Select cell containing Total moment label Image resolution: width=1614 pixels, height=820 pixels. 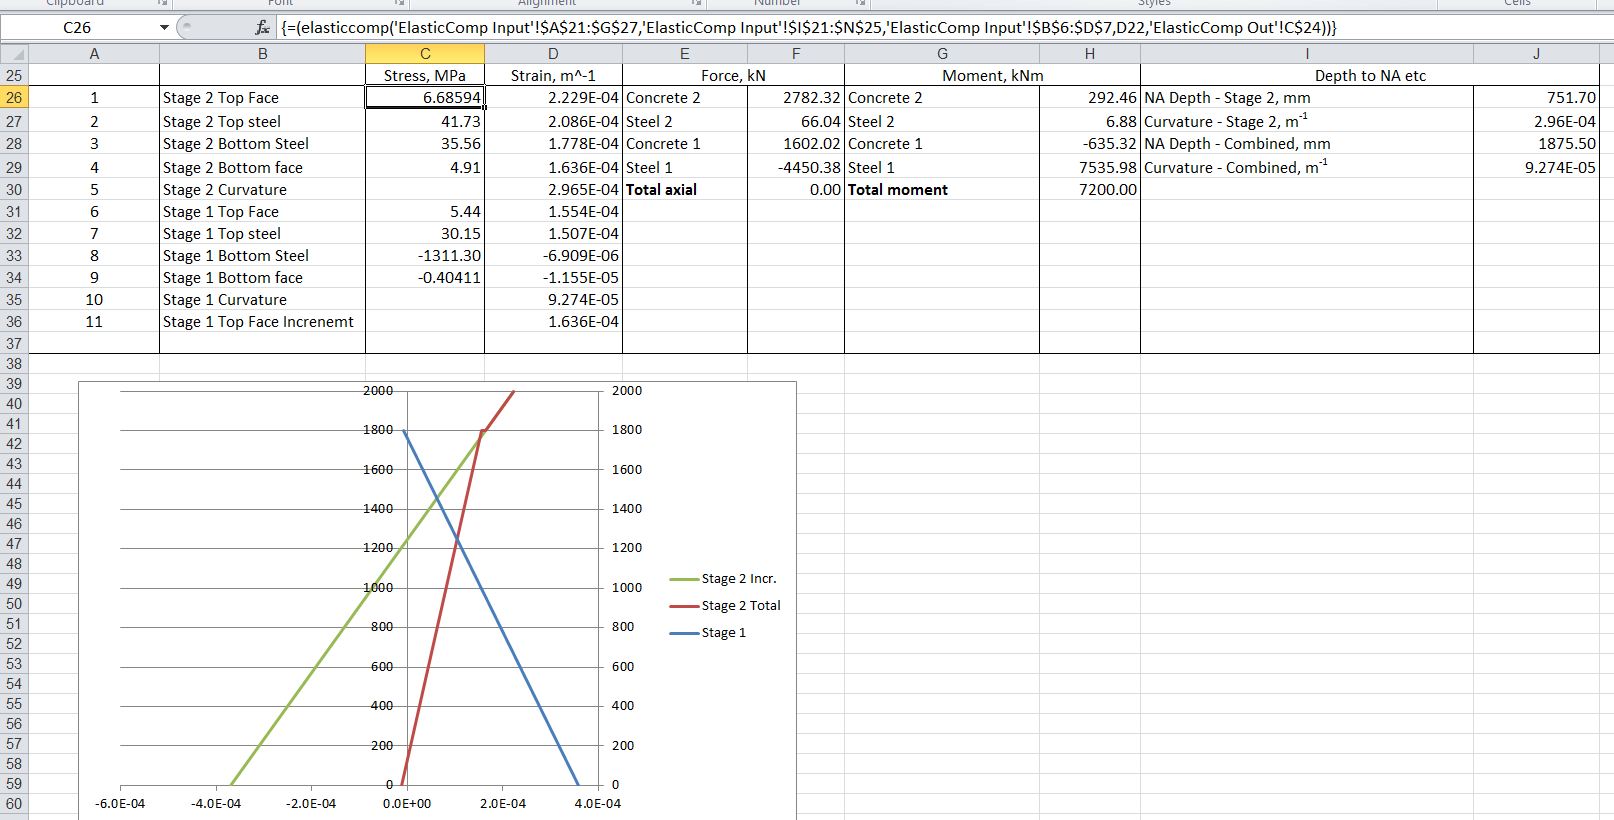pos(940,190)
